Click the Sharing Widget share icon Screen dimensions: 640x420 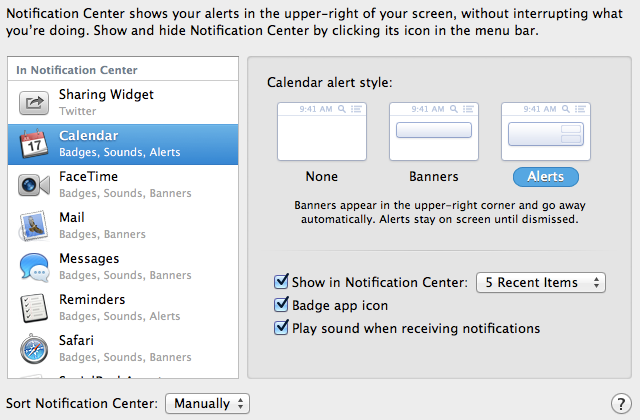pyautogui.click(x=34, y=103)
